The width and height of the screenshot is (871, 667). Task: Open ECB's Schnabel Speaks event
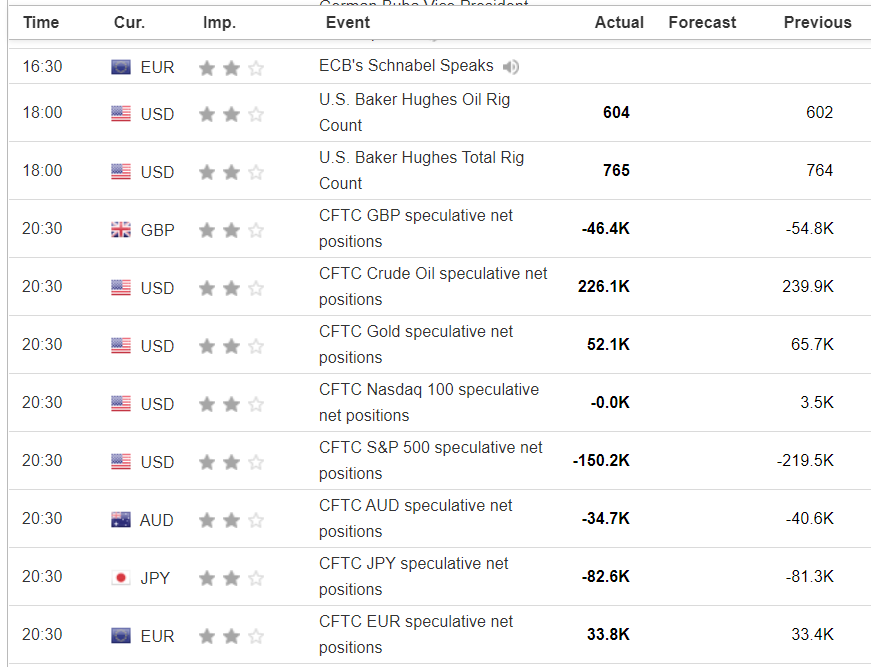pos(406,66)
